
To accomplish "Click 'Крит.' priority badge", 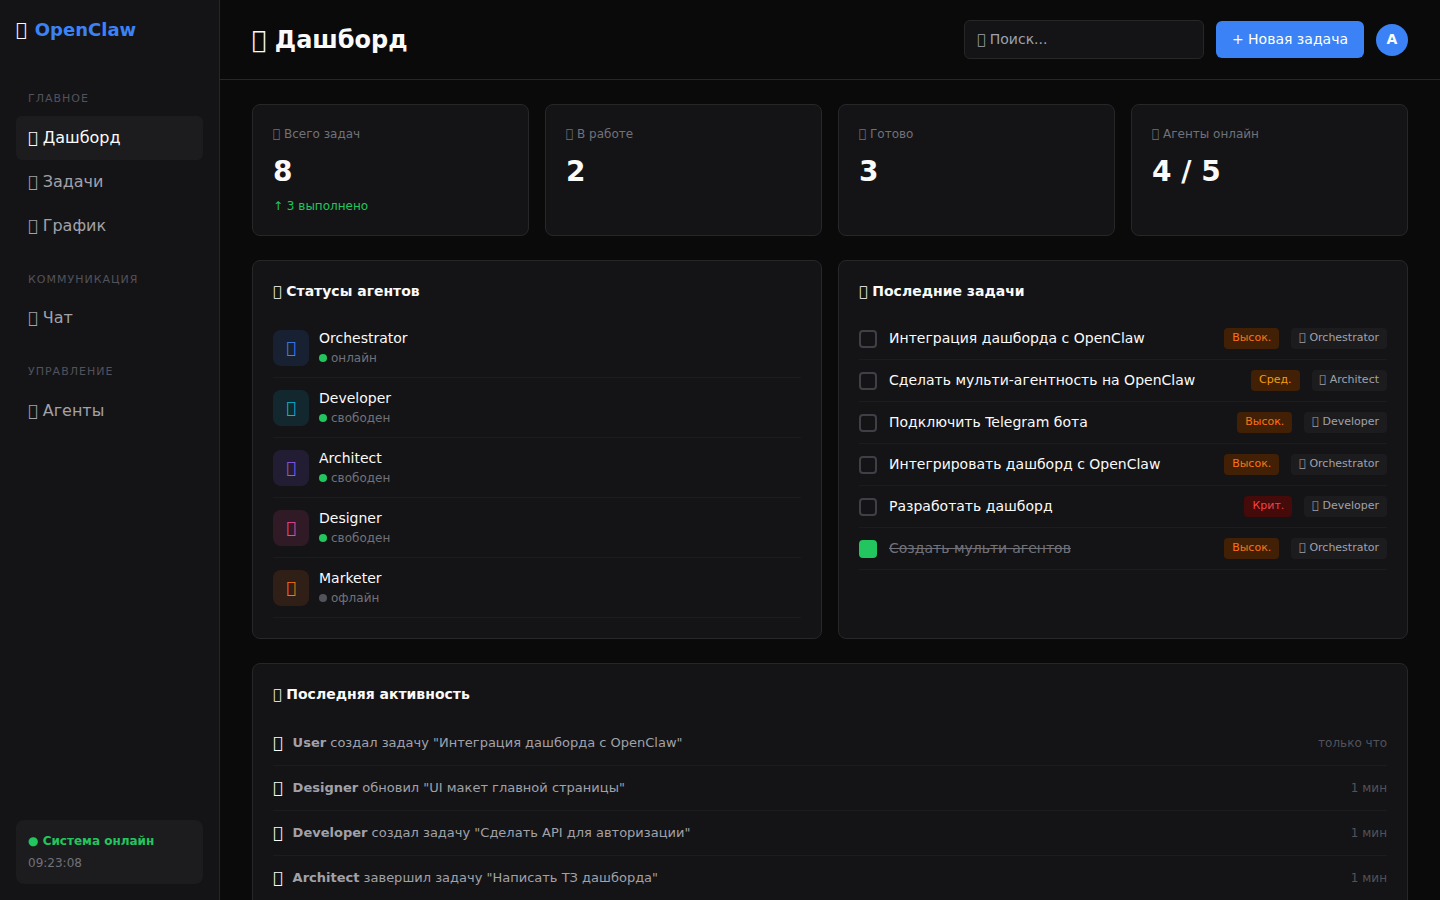I will [x=1268, y=506].
